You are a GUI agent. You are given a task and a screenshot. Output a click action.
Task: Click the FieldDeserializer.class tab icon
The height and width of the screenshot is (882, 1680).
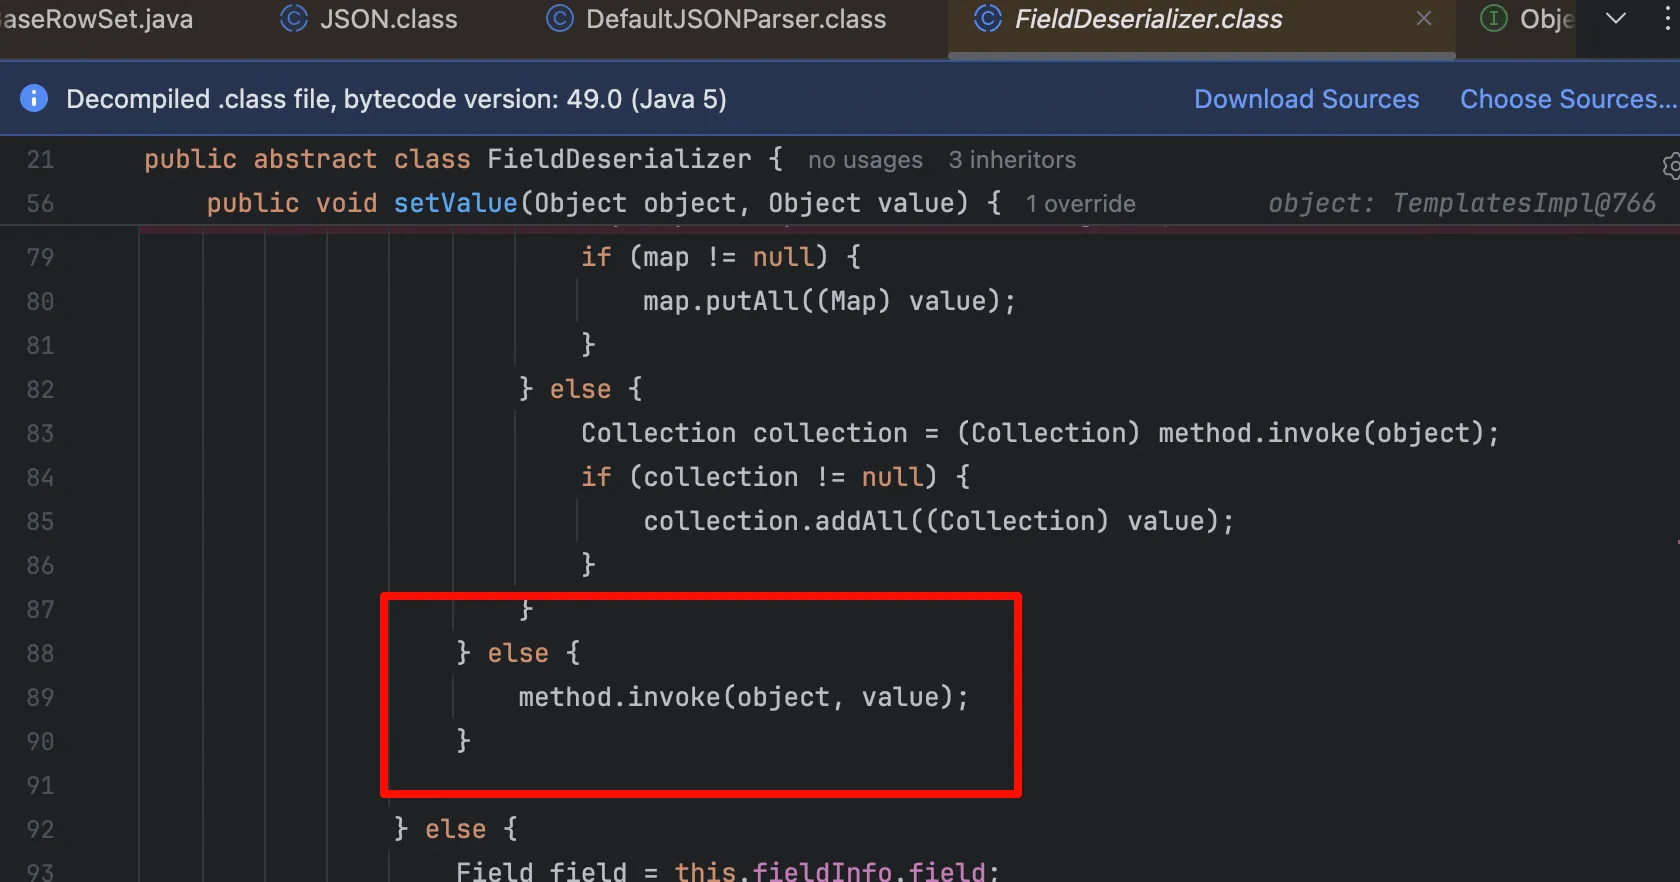click(x=987, y=19)
